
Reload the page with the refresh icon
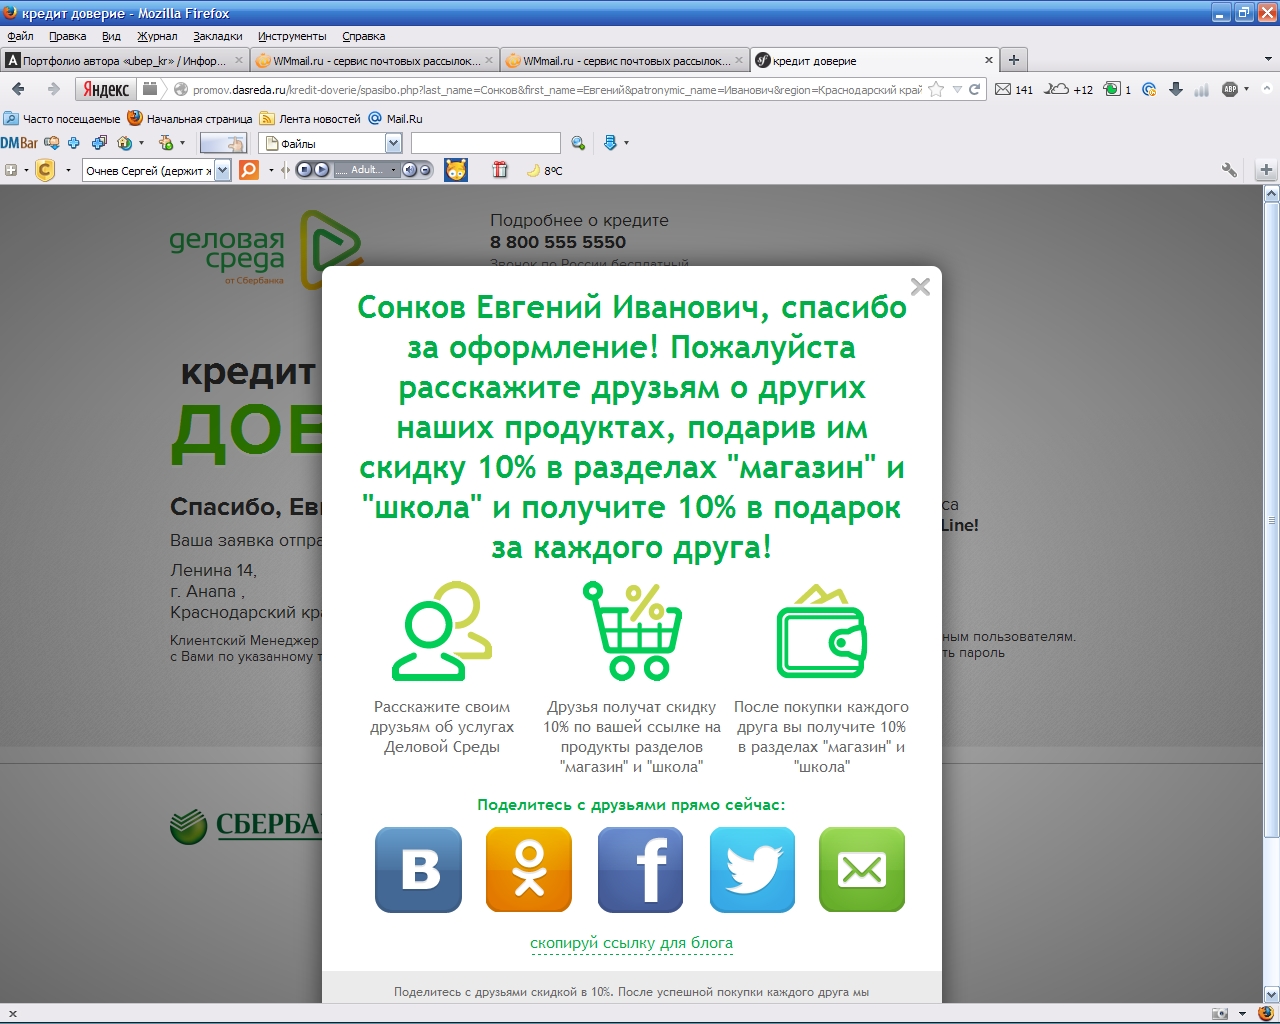click(974, 89)
